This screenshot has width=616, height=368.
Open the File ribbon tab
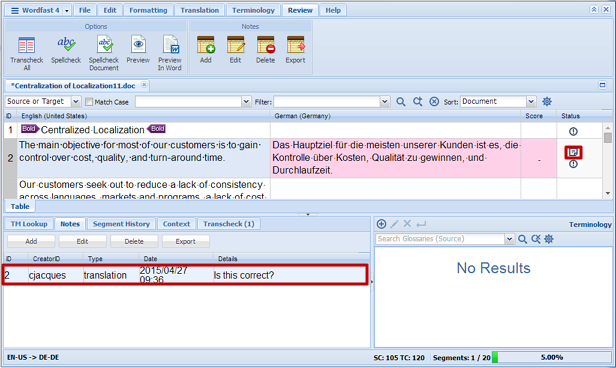point(84,10)
